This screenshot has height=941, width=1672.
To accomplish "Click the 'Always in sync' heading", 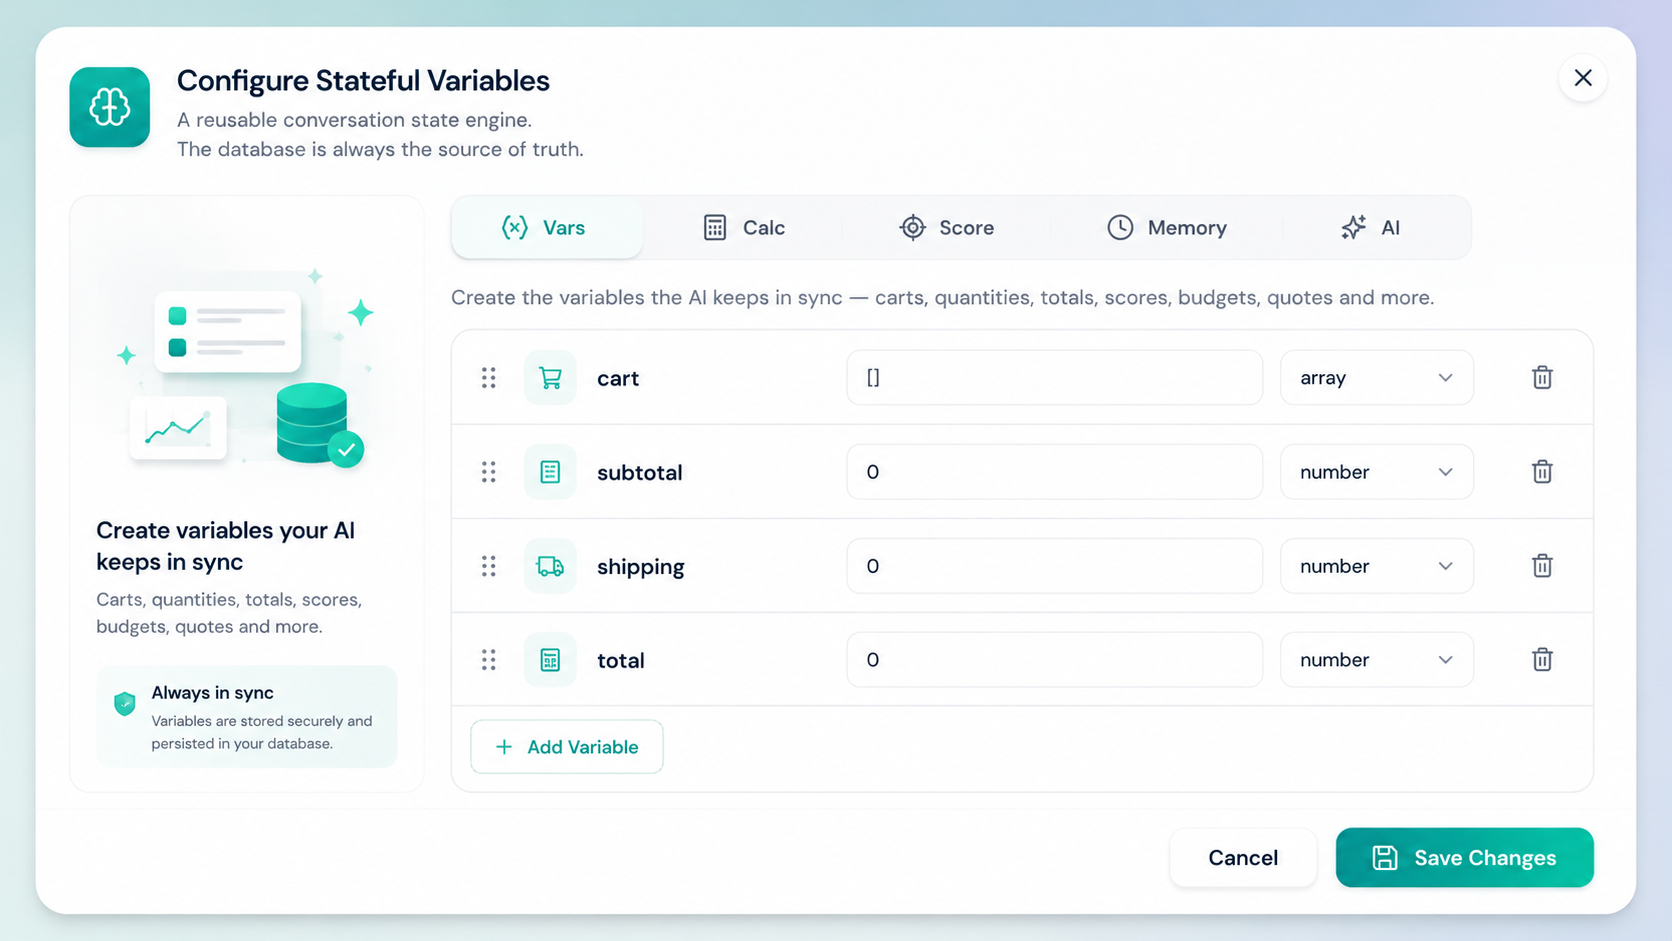I will click(212, 693).
